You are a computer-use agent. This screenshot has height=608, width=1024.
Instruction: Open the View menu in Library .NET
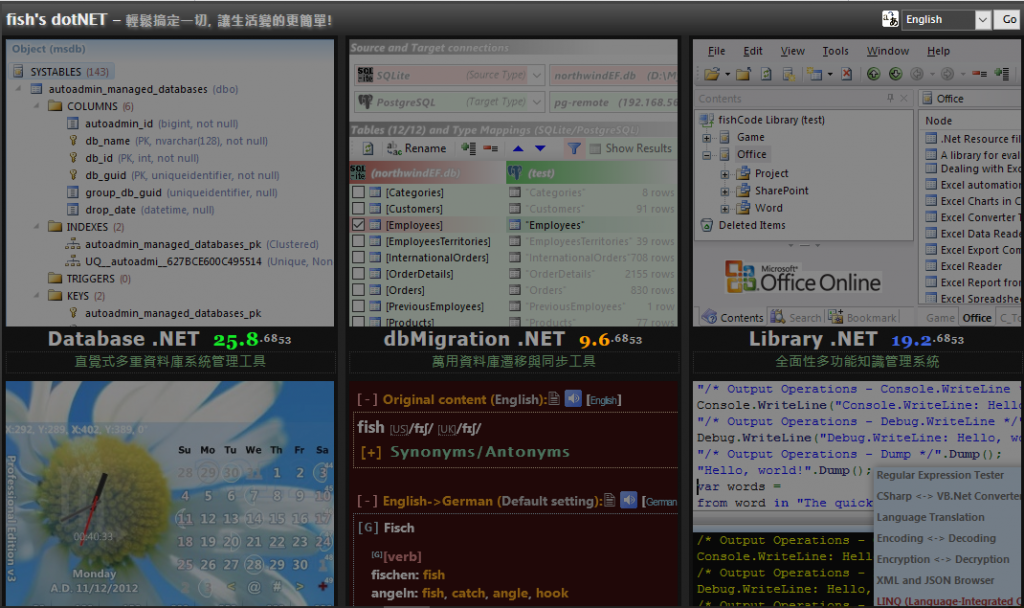(x=792, y=51)
